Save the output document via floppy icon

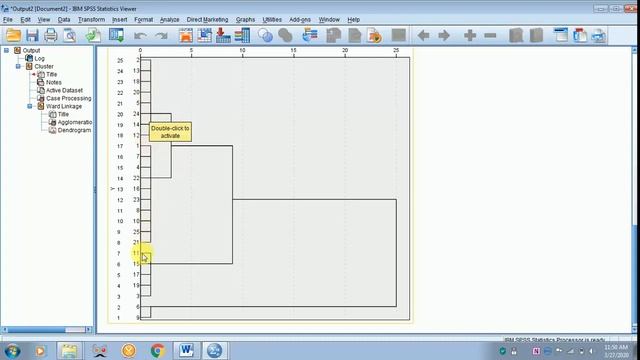tap(32, 36)
